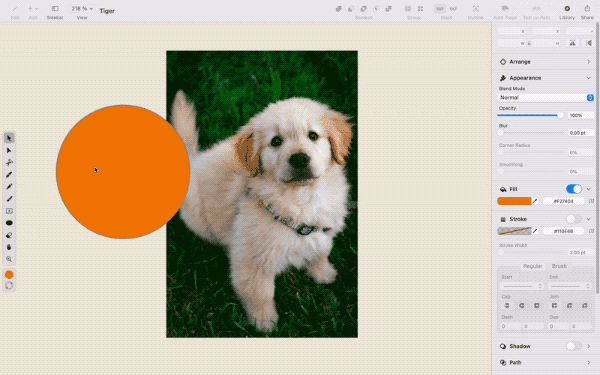Toggle the Sidebar from toolbar
Screen dimensions: 600x375
(x=55, y=8)
